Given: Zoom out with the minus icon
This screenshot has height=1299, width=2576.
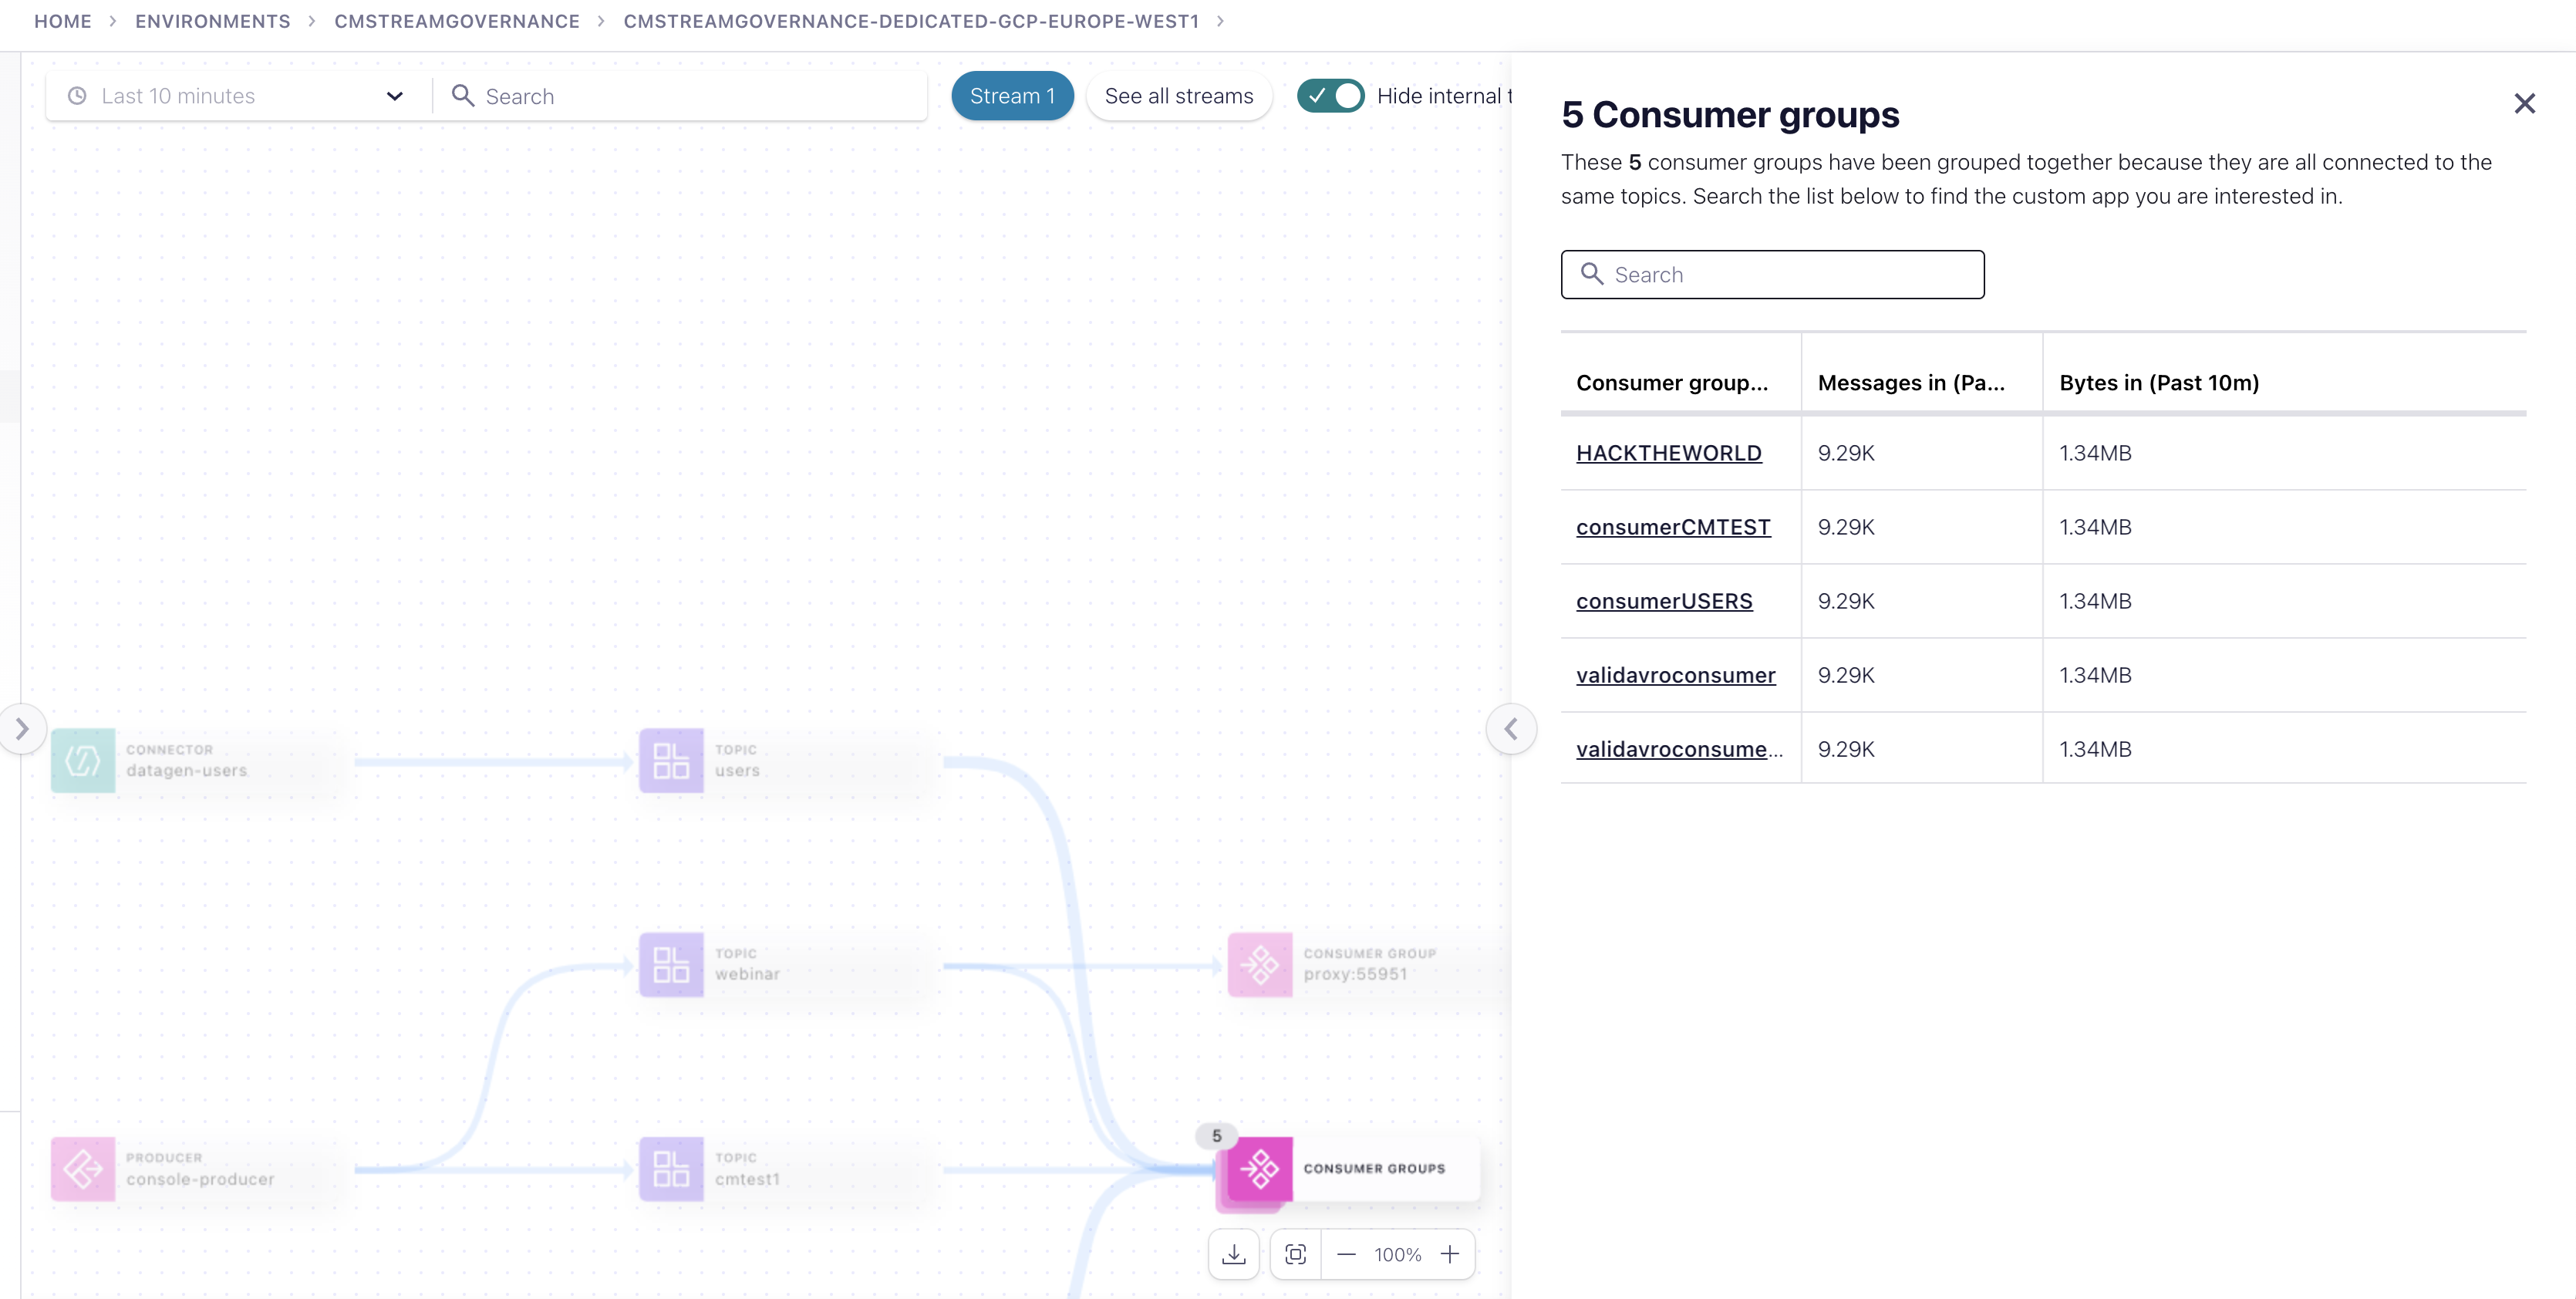Looking at the screenshot, I should pos(1346,1254).
